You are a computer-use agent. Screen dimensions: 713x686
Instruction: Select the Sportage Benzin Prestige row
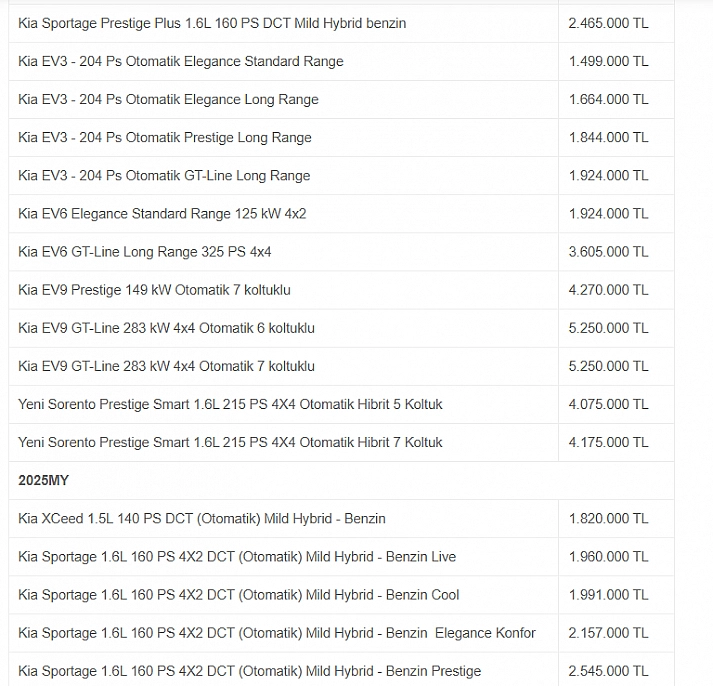pos(341,670)
